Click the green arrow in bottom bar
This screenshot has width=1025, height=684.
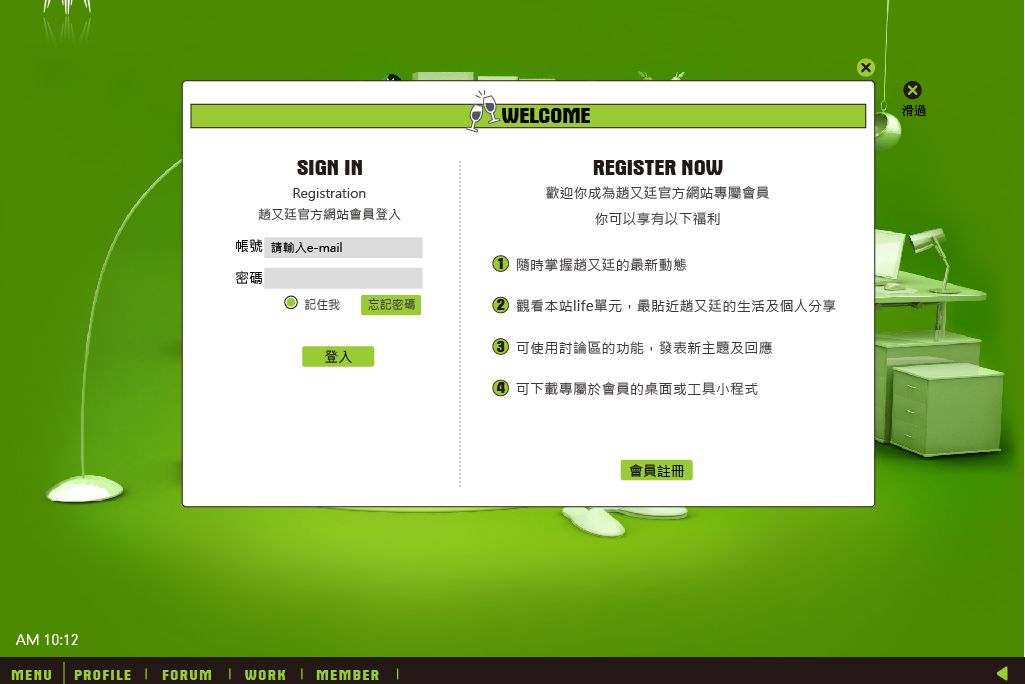pos(1002,673)
